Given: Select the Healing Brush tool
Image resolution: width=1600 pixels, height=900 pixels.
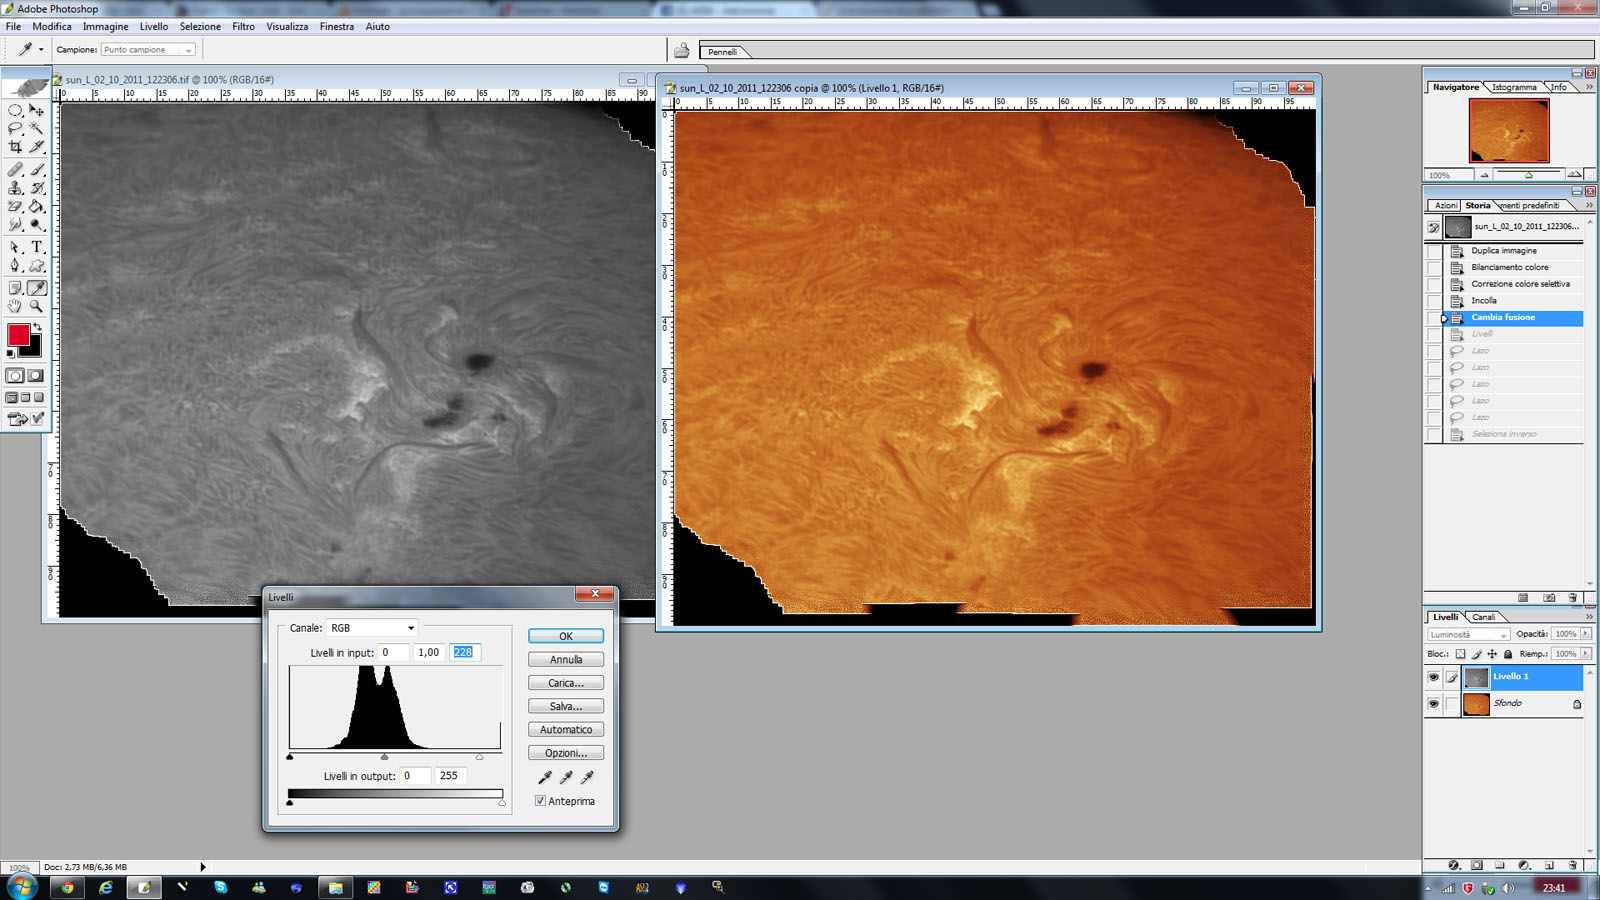Looking at the screenshot, I should click(x=15, y=169).
